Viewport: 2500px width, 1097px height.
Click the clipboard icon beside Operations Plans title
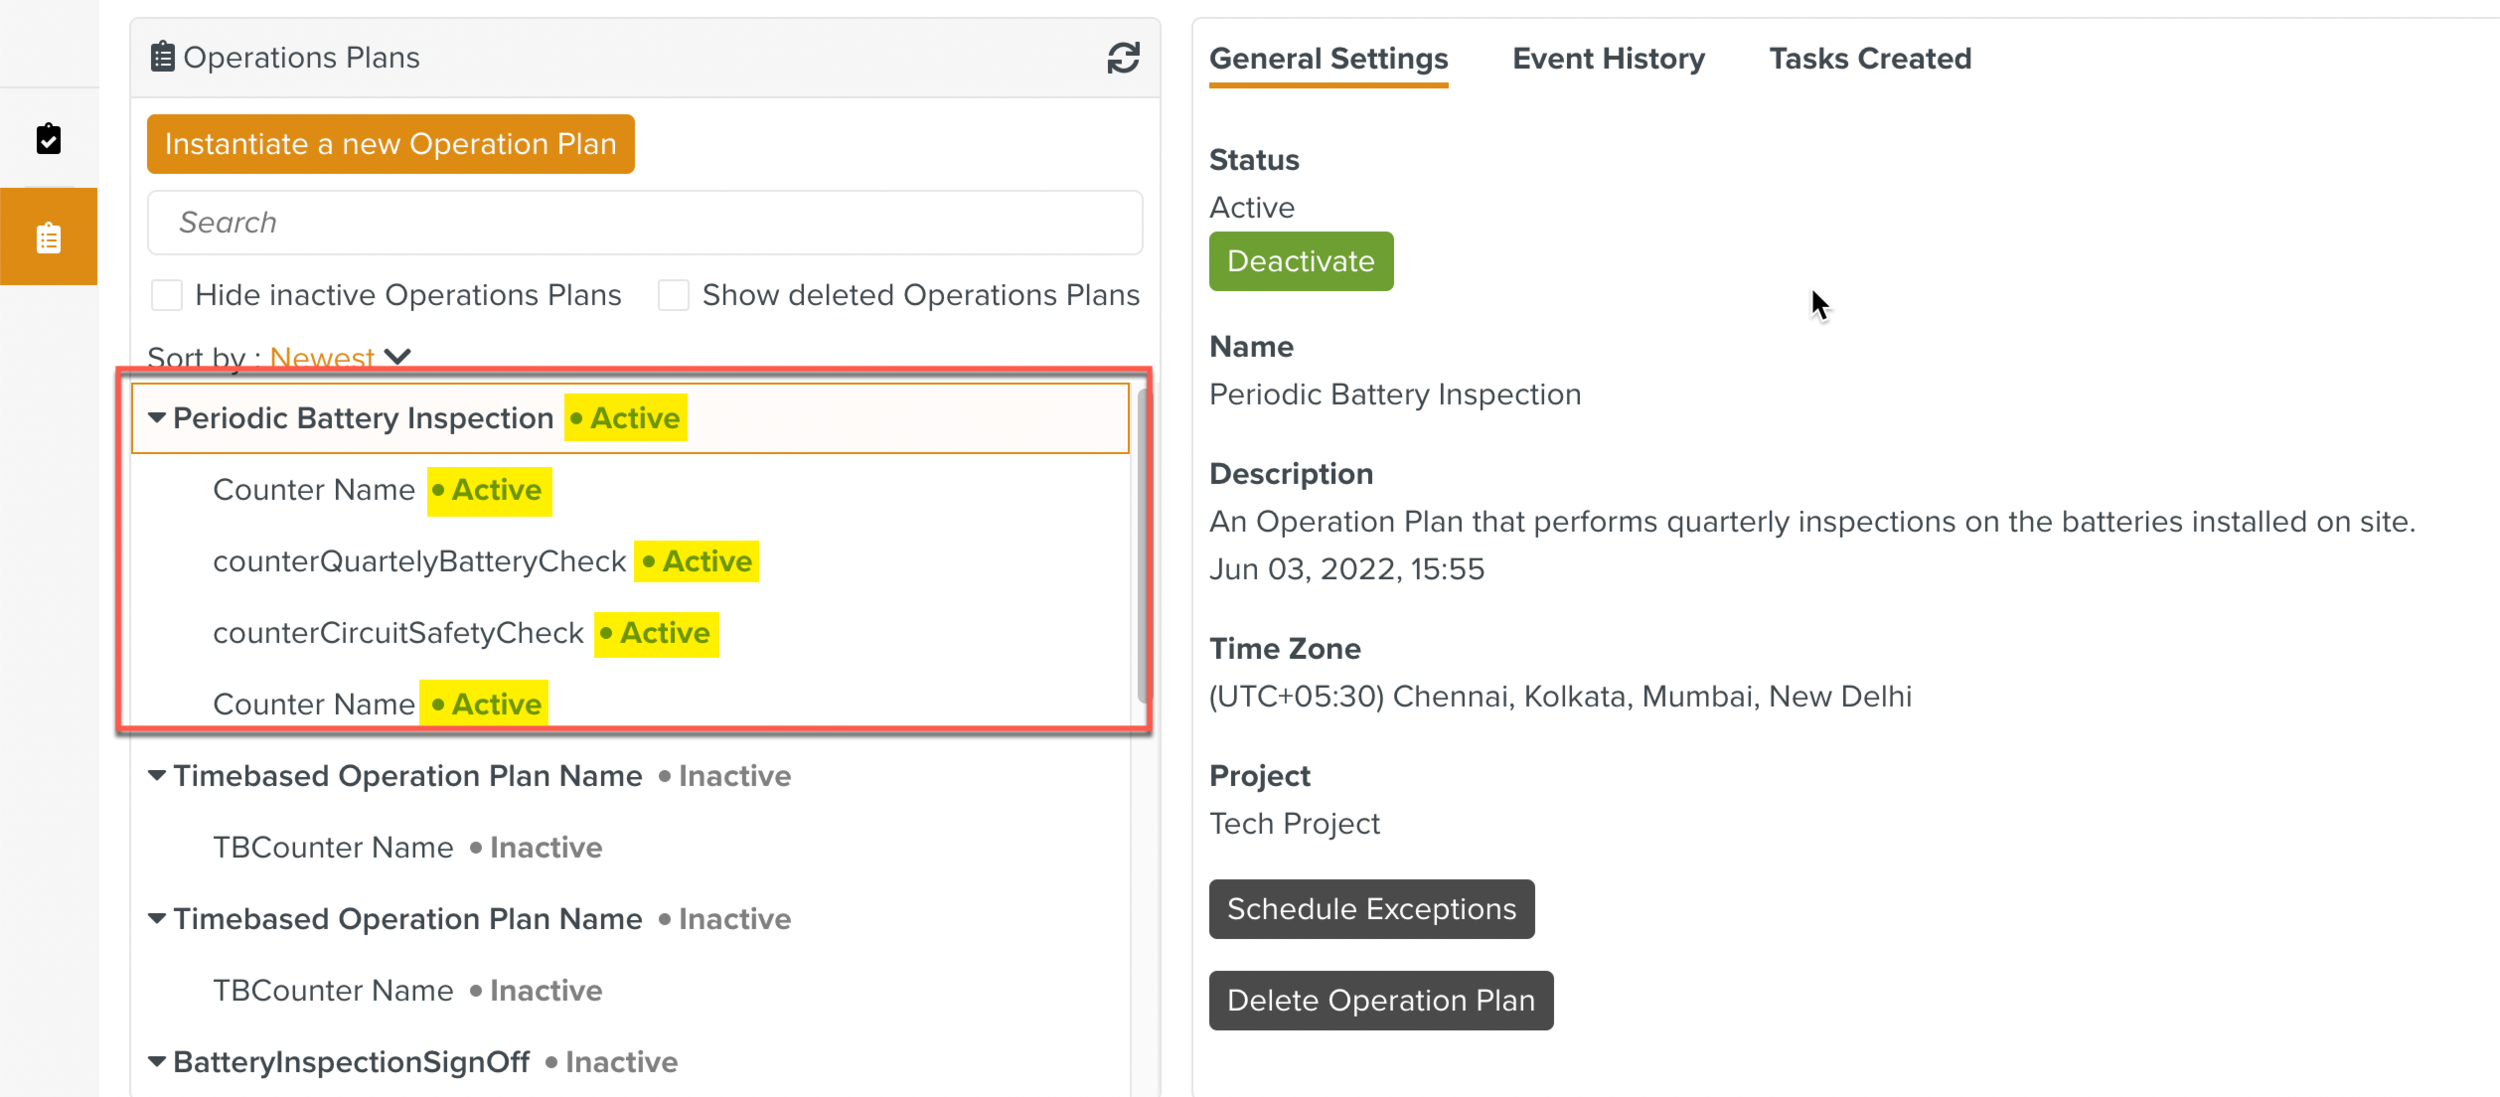pyautogui.click(x=162, y=57)
